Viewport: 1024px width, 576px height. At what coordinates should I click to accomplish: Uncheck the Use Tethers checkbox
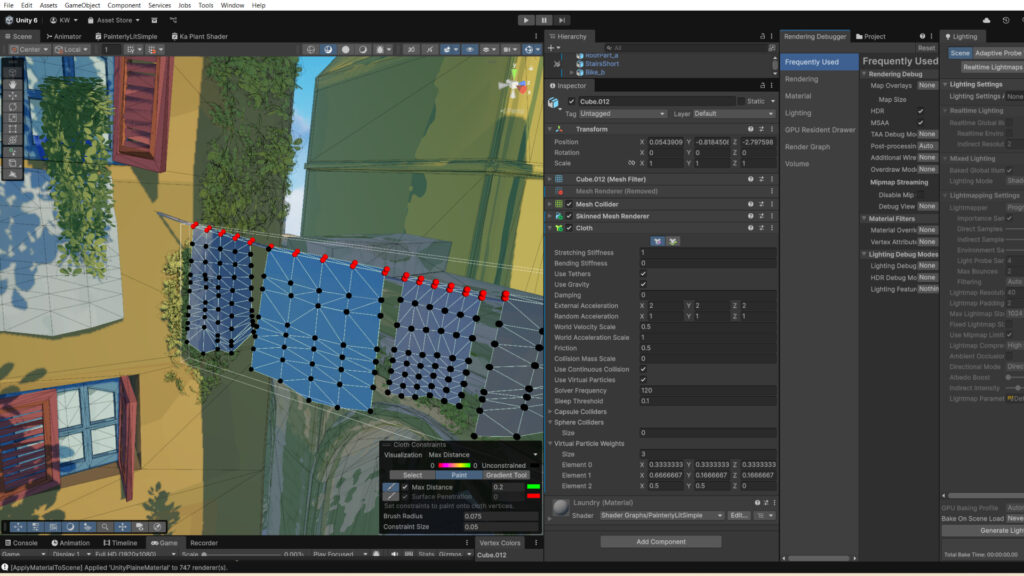(643, 273)
